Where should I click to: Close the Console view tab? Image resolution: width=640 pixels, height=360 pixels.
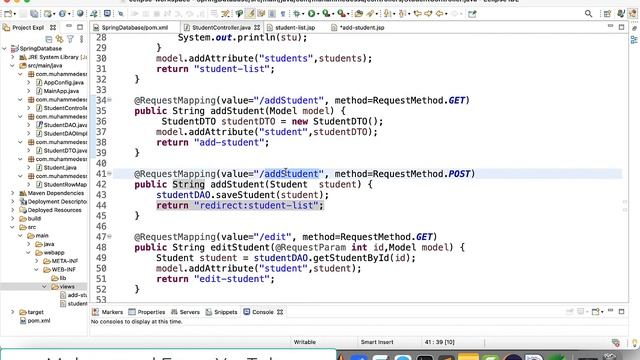tap(280, 312)
